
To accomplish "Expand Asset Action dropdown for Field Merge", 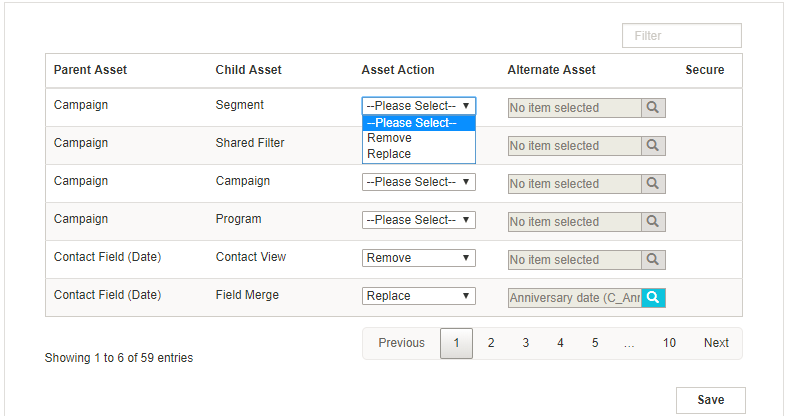I will coord(418,296).
